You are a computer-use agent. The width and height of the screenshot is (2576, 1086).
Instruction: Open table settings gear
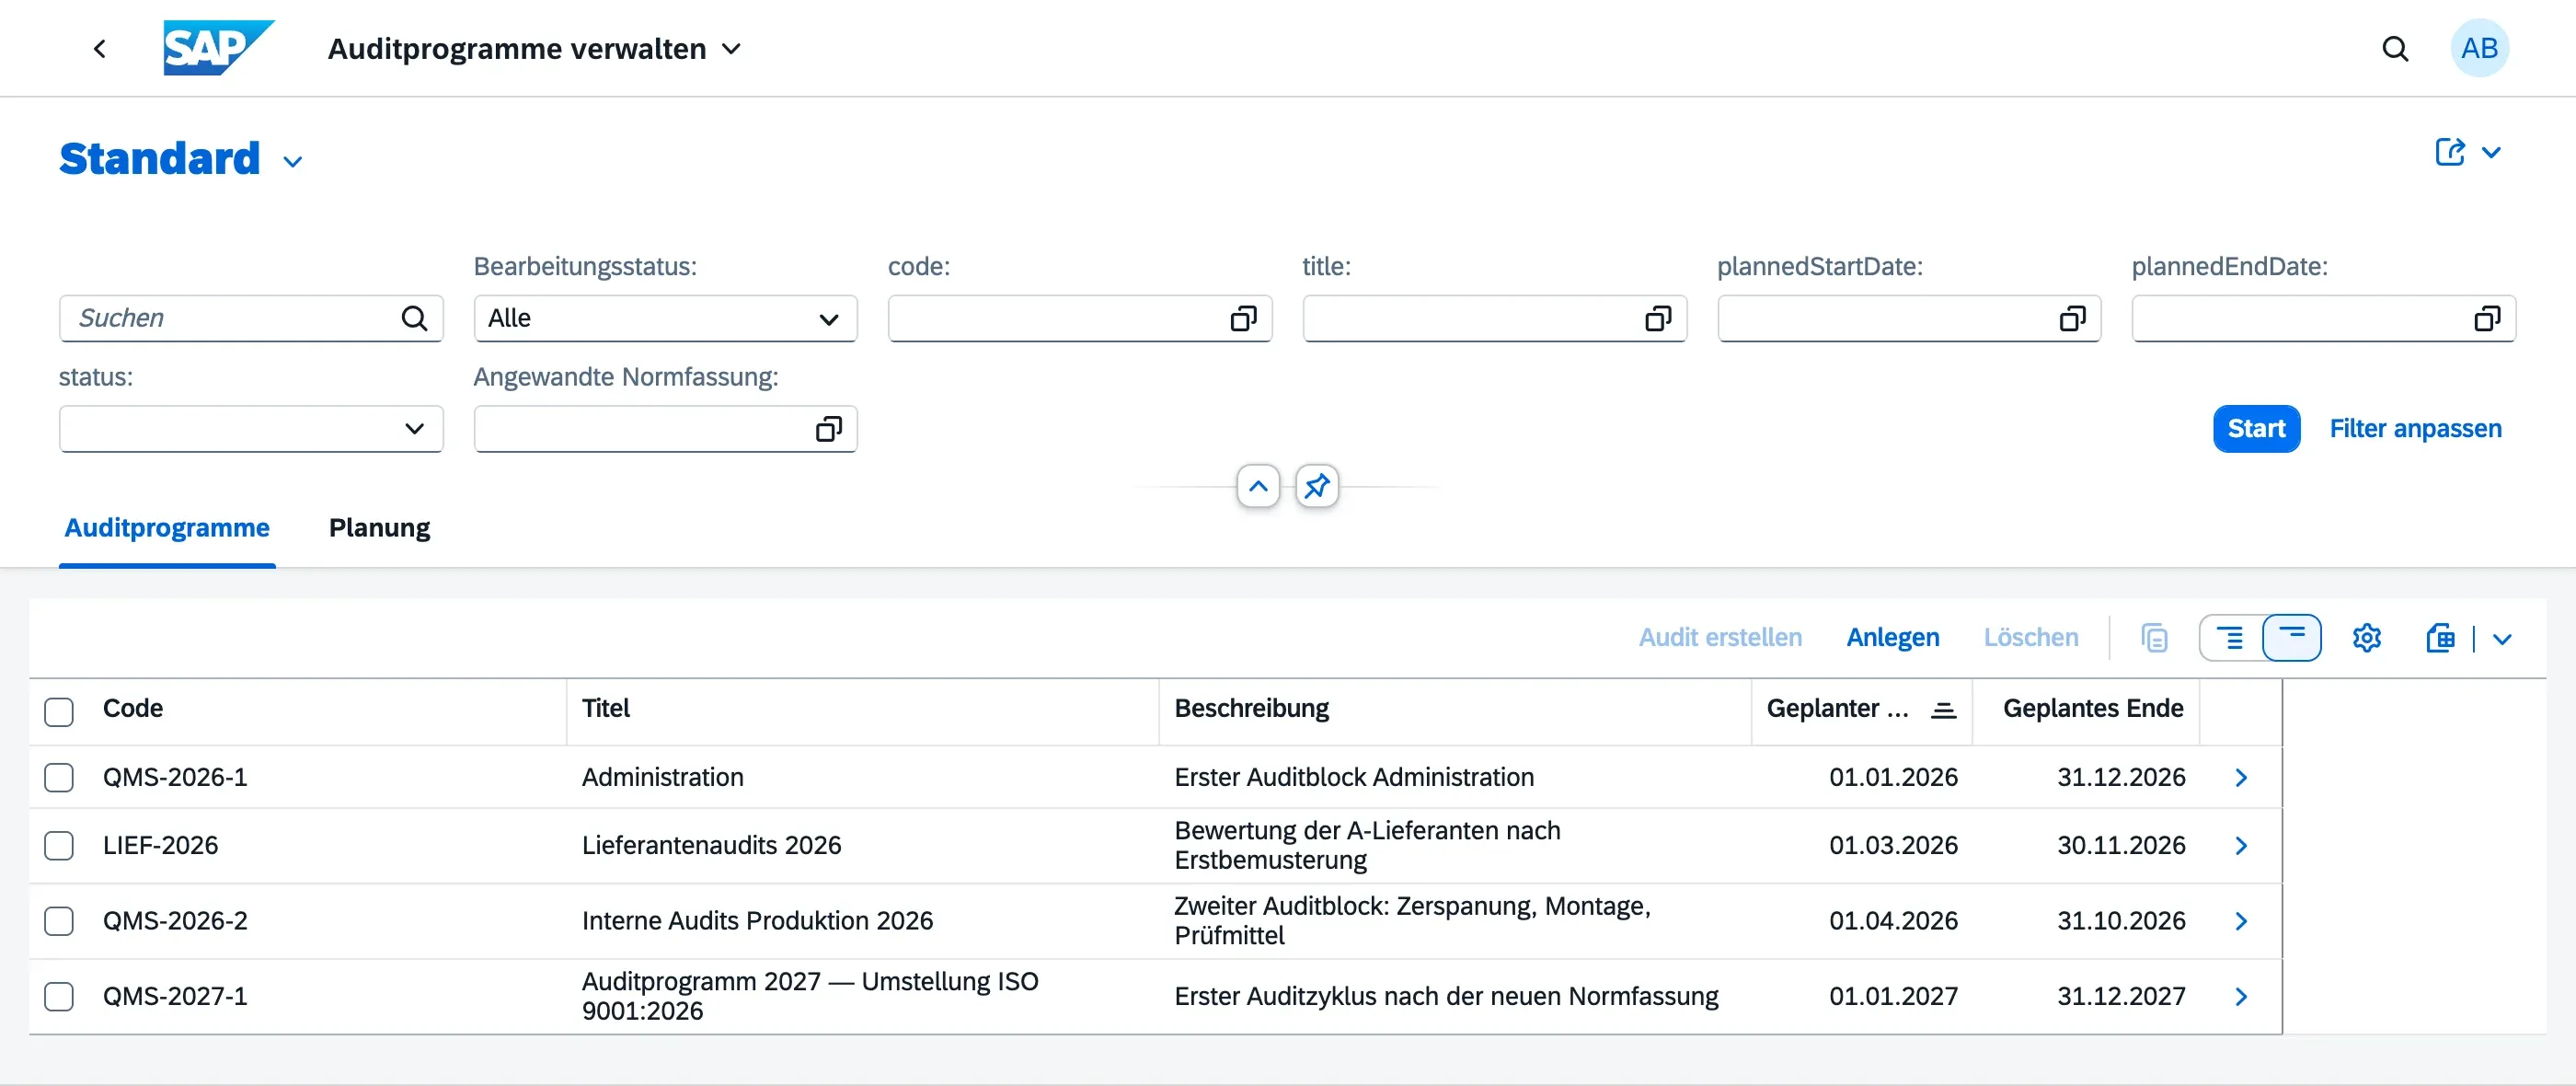2366,638
